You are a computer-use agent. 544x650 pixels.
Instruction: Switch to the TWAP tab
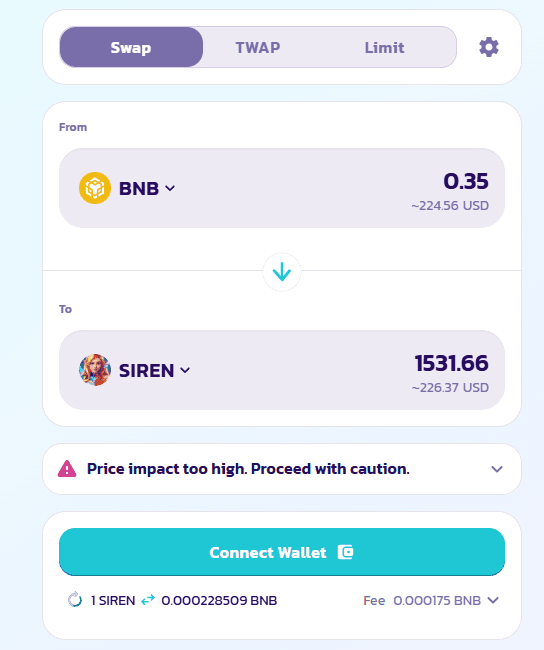[258, 47]
